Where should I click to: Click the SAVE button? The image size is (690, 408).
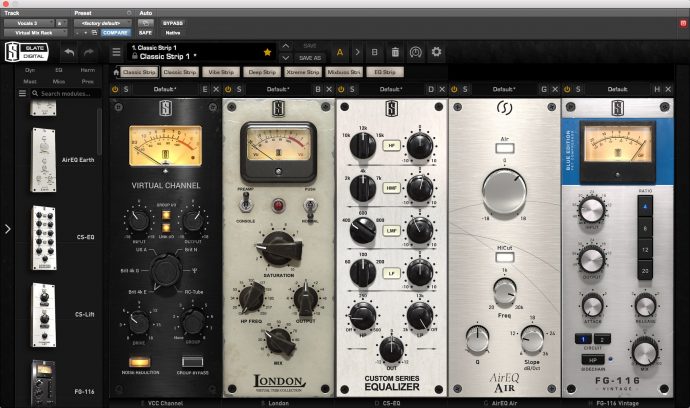(x=310, y=46)
